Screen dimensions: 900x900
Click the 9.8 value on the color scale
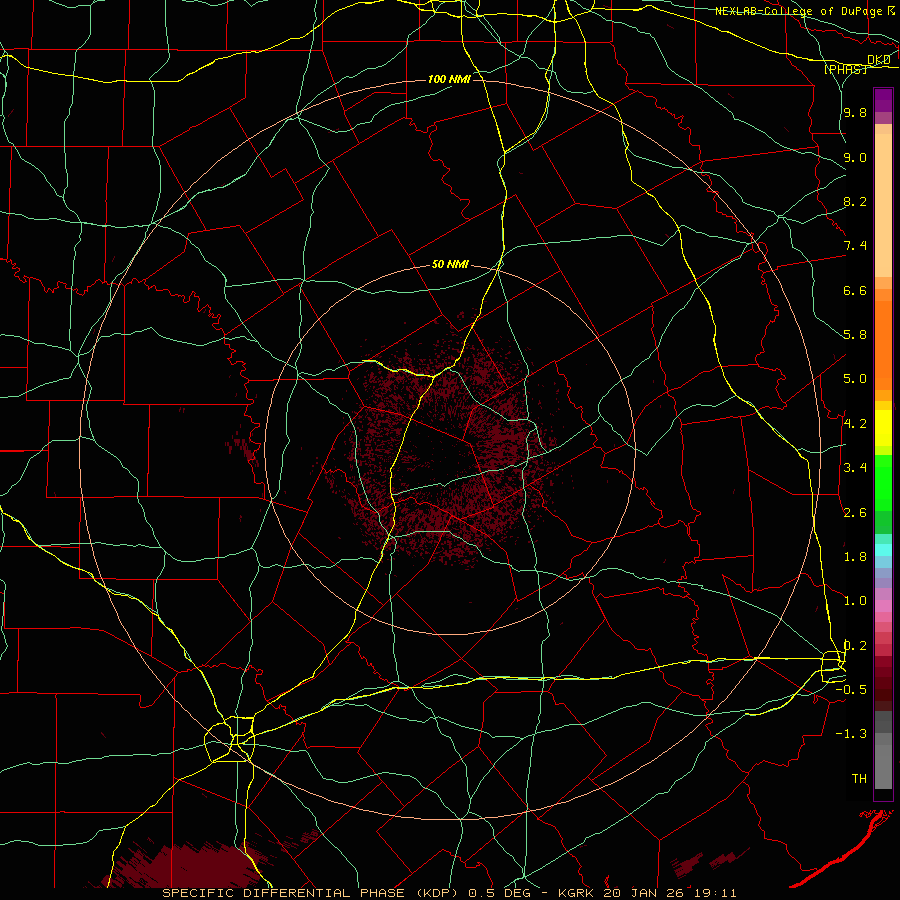click(855, 112)
